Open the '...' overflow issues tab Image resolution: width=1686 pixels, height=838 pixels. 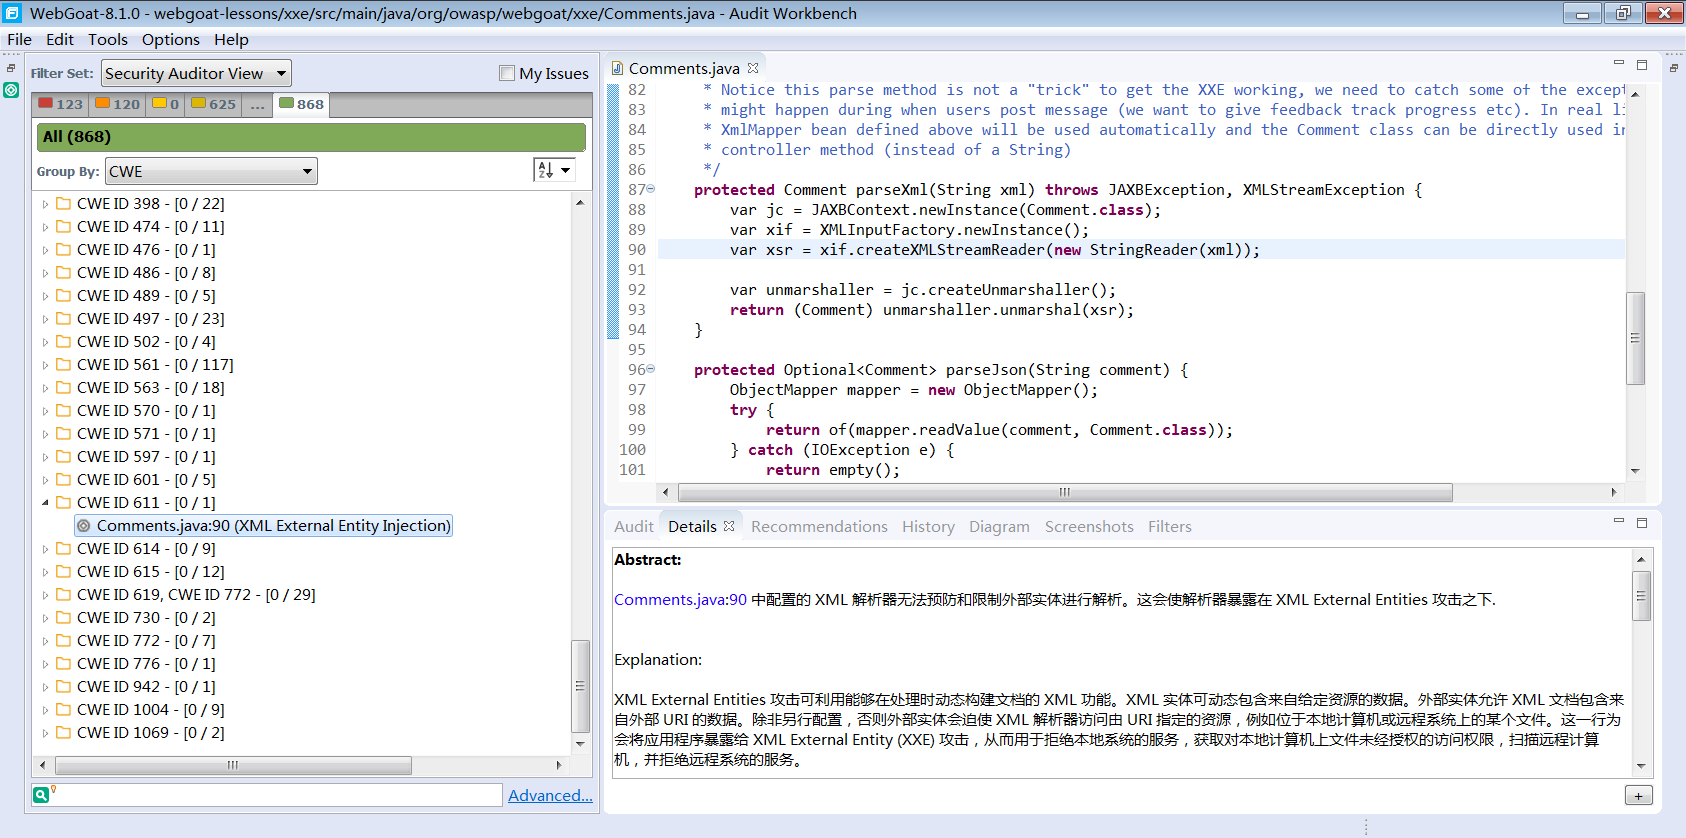257,104
